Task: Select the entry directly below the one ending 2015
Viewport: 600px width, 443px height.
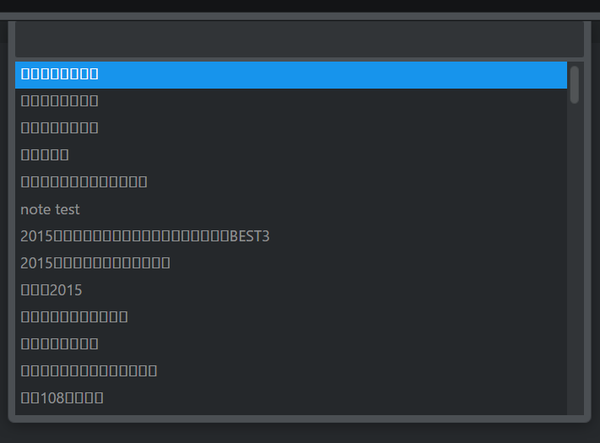Action: [291, 317]
